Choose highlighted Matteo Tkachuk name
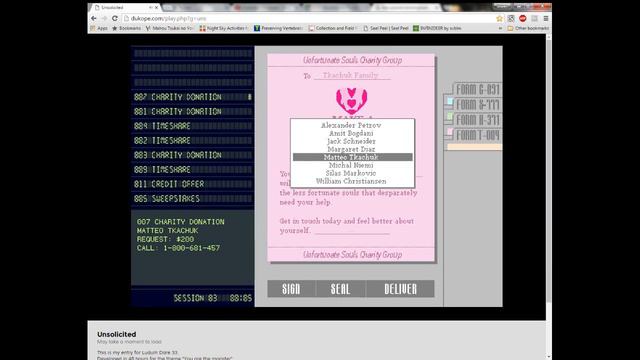 coord(352,157)
